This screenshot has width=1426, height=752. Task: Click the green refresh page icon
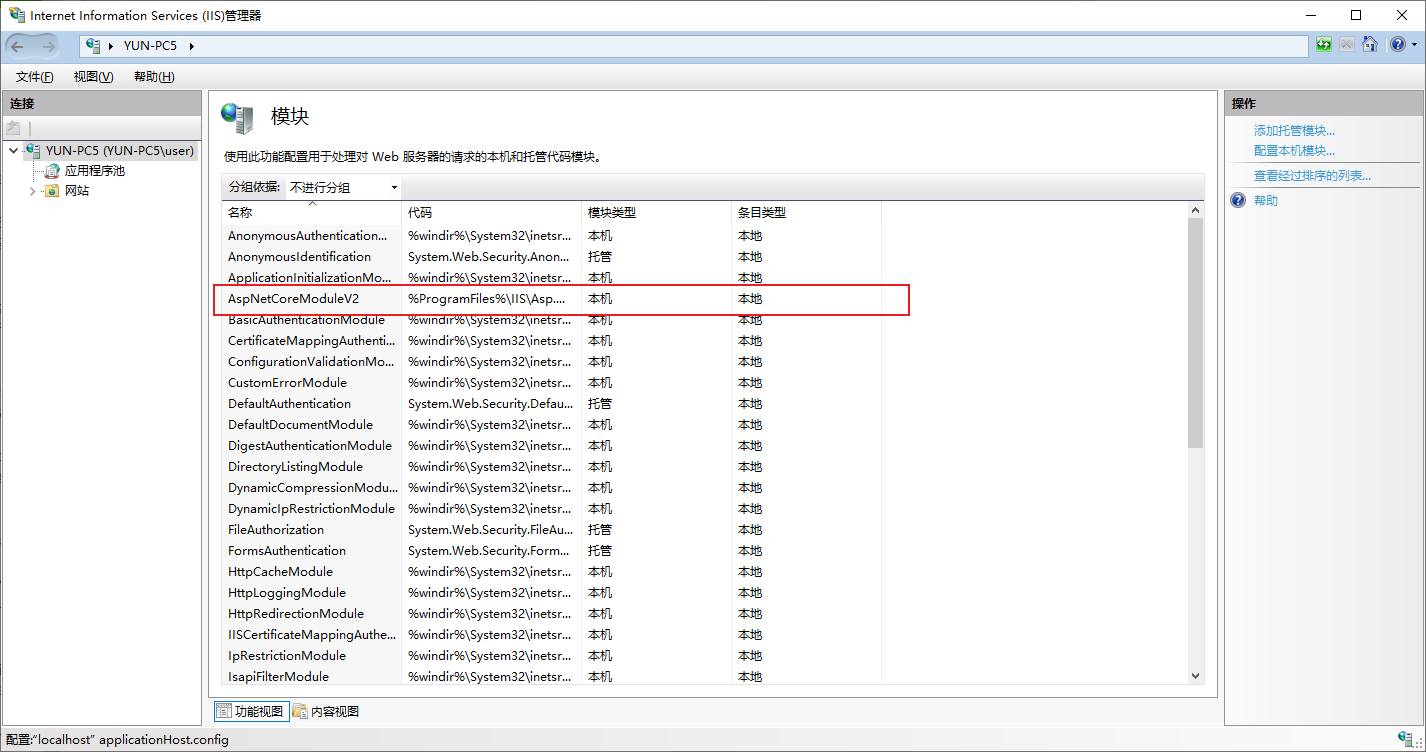(x=1324, y=45)
